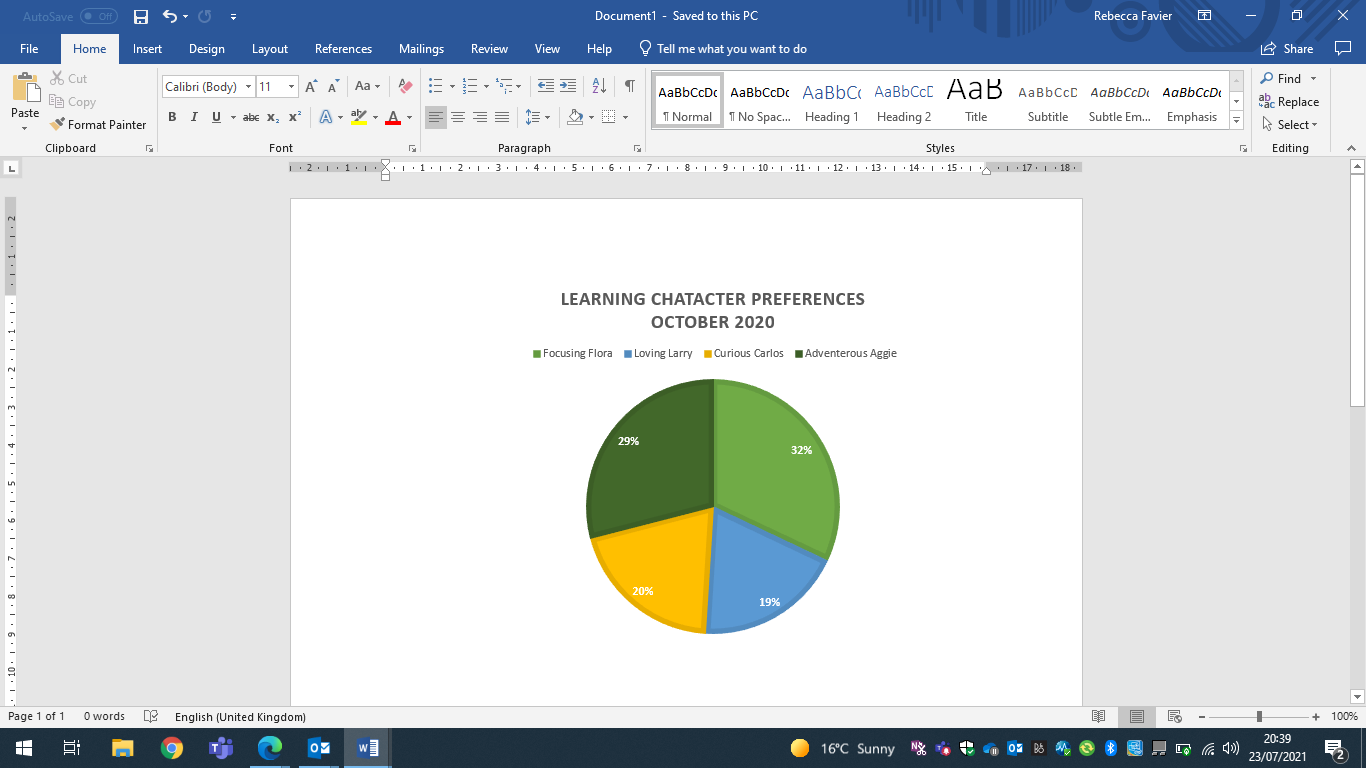The image size is (1366, 768).
Task: Toggle Bold formatting
Action: coord(172,117)
